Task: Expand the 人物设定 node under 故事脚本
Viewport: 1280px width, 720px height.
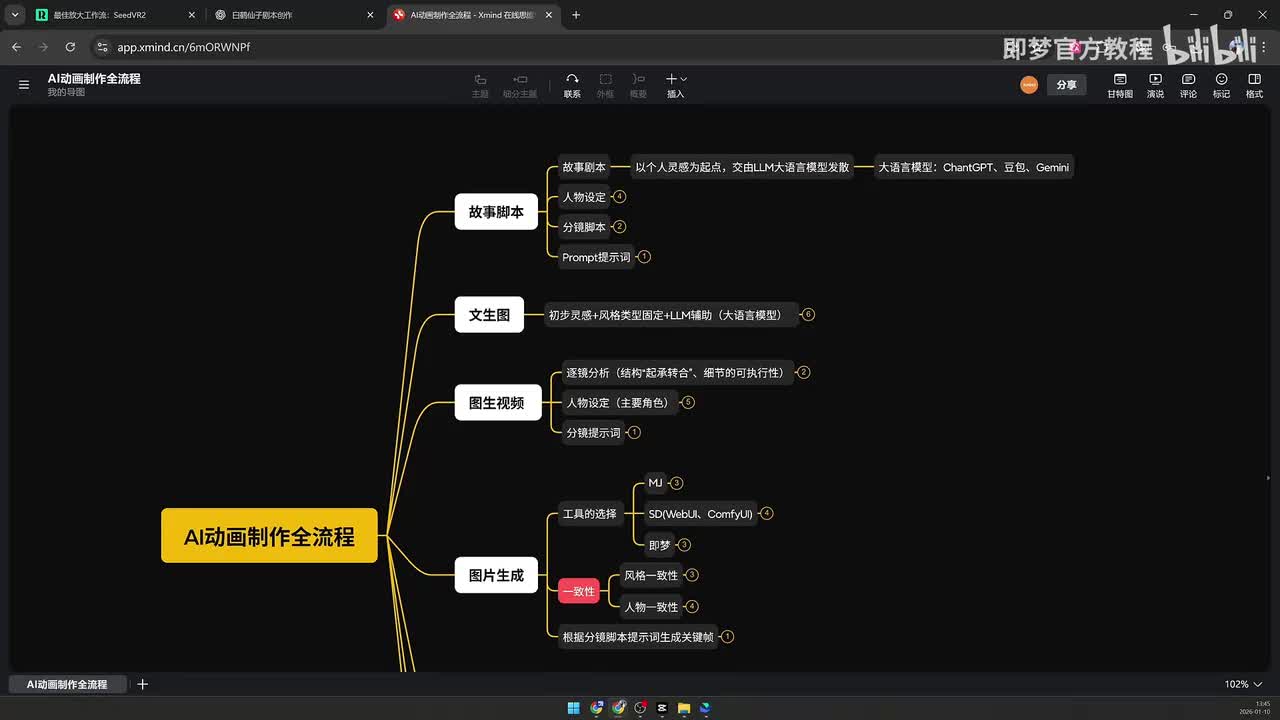Action: pyautogui.click(x=620, y=197)
